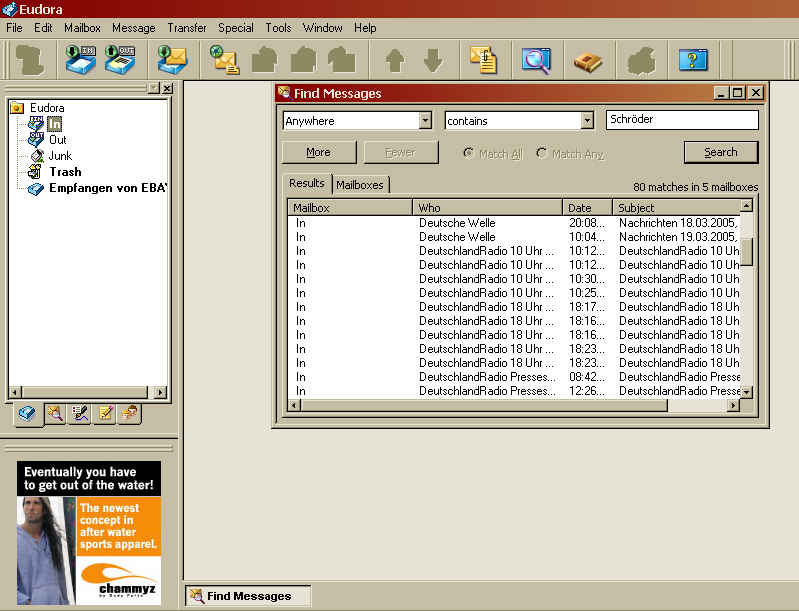The height and width of the screenshot is (611, 799).
Task: Open the Special menu
Action: pyautogui.click(x=235, y=28)
